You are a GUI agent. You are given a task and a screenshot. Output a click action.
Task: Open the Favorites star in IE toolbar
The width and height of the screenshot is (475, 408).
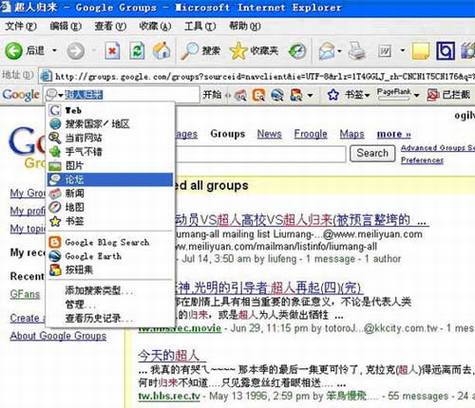point(238,51)
